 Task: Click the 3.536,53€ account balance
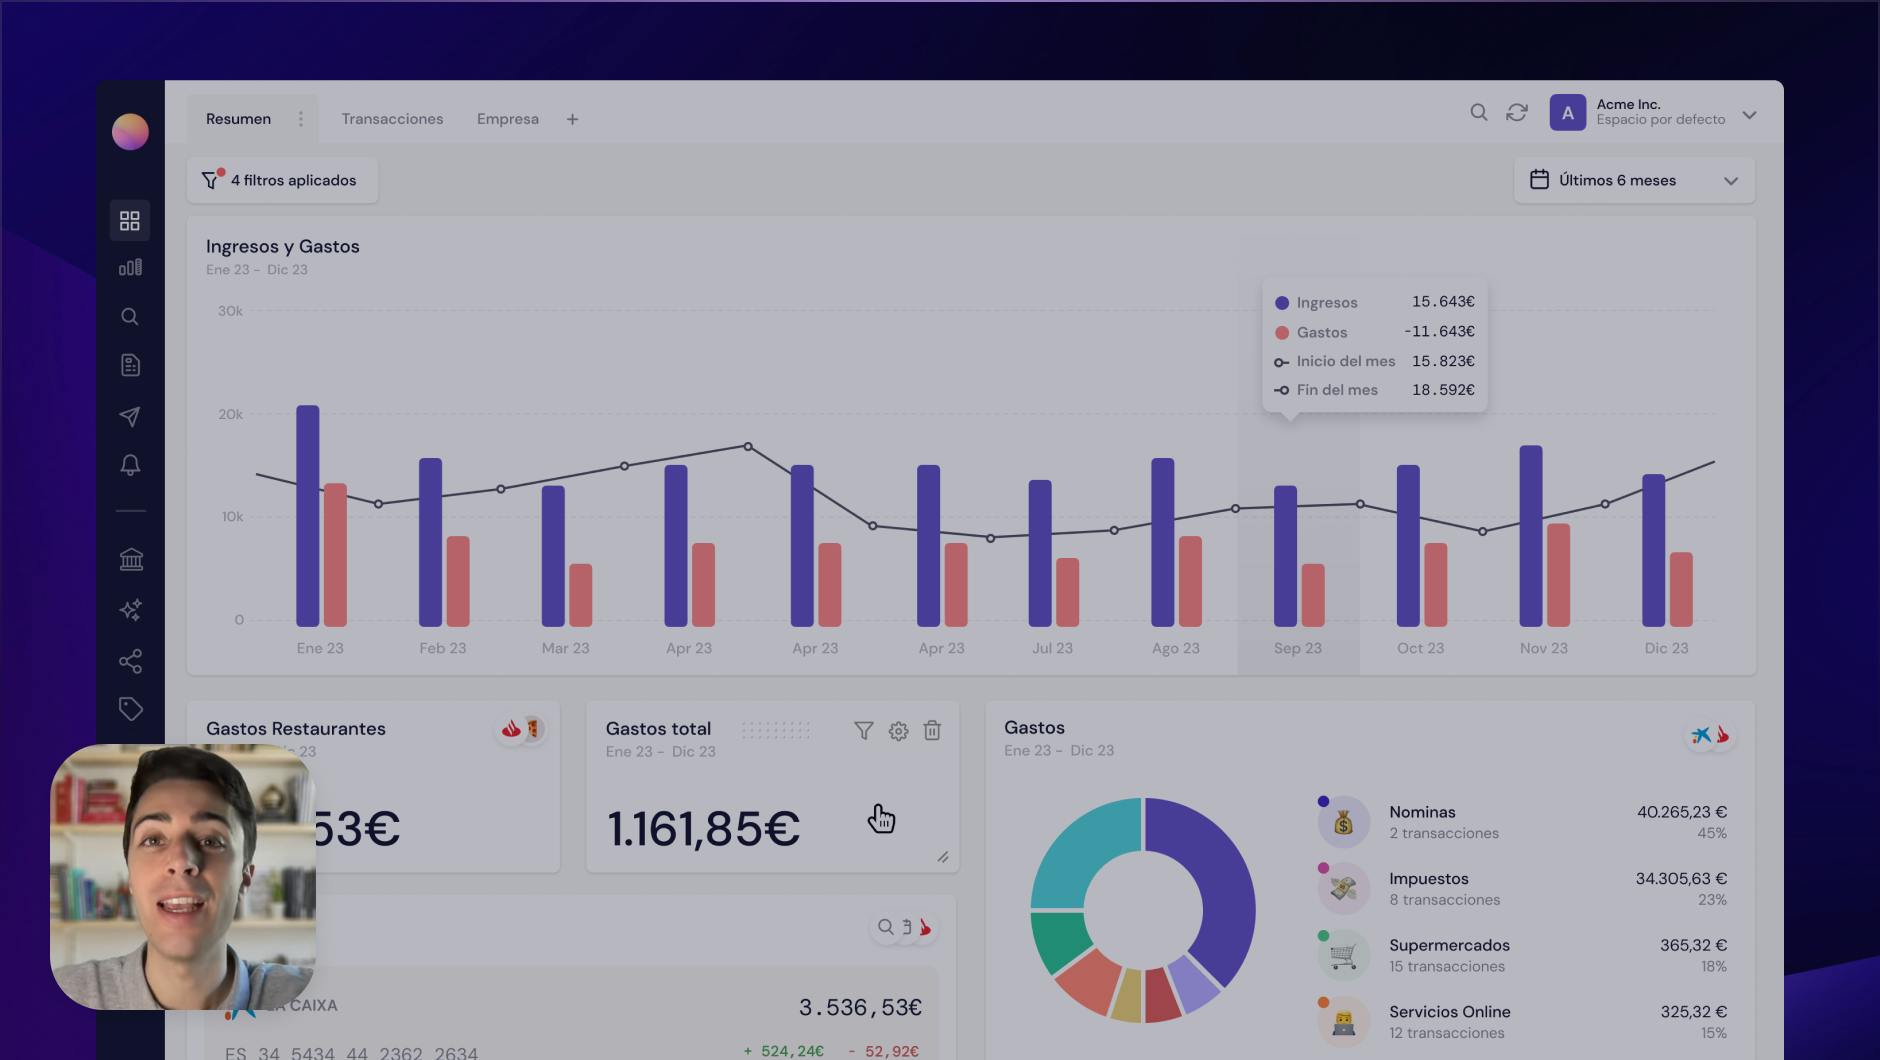pyautogui.click(x=860, y=1007)
